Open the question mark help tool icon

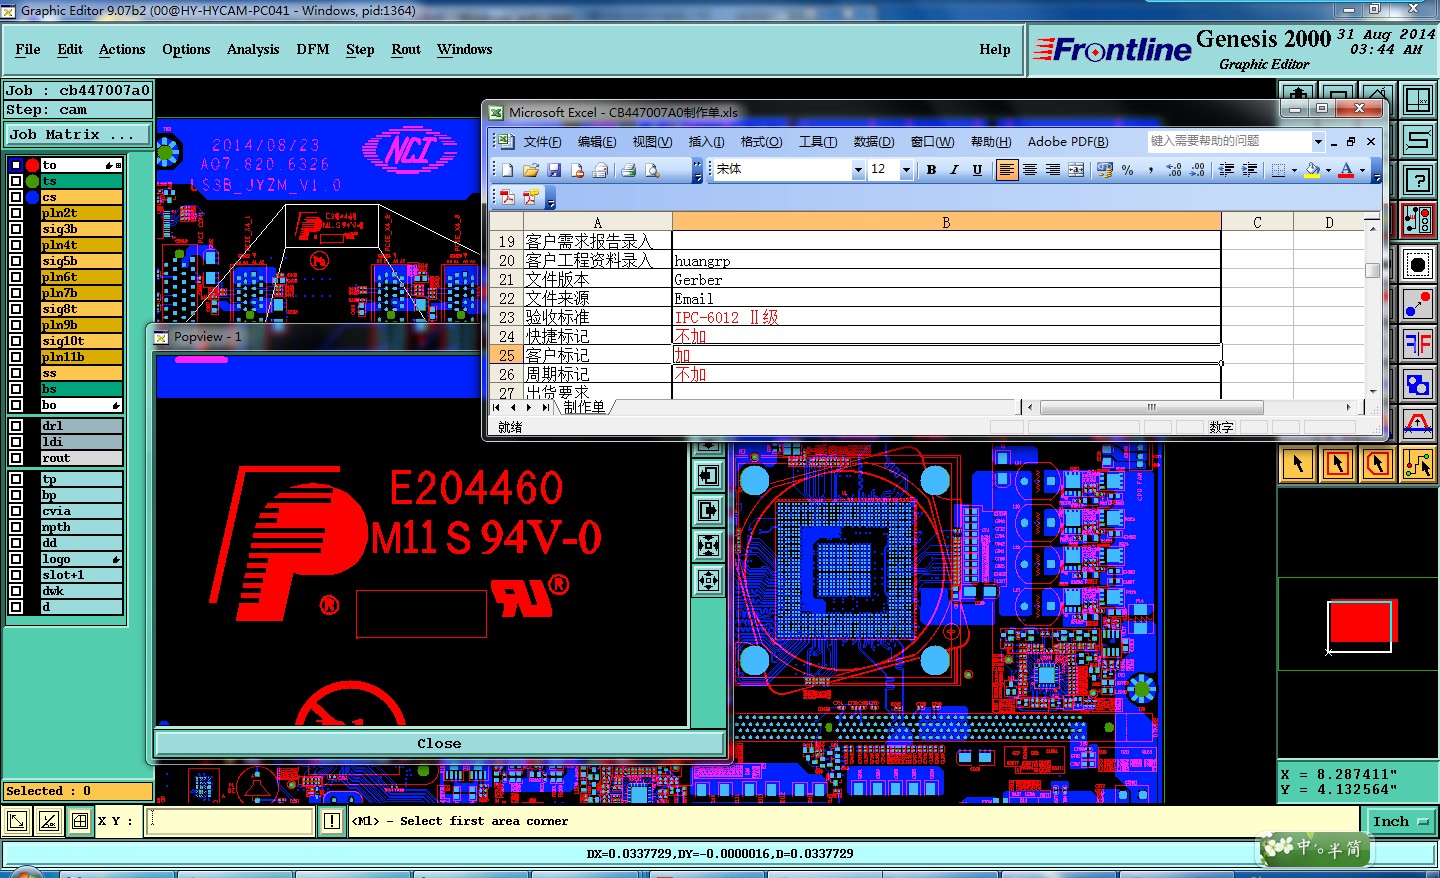click(x=1417, y=180)
